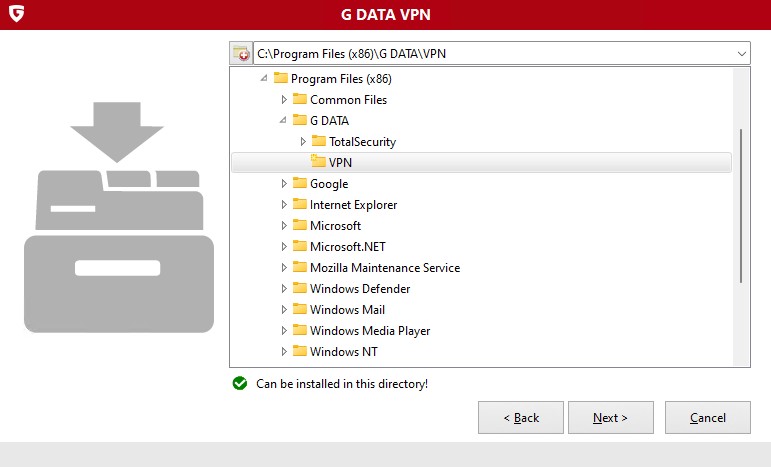Viewport: 771px width, 467px height.
Task: Click the folder tree vertical scrollbar
Action: pyautogui.click(x=741, y=205)
